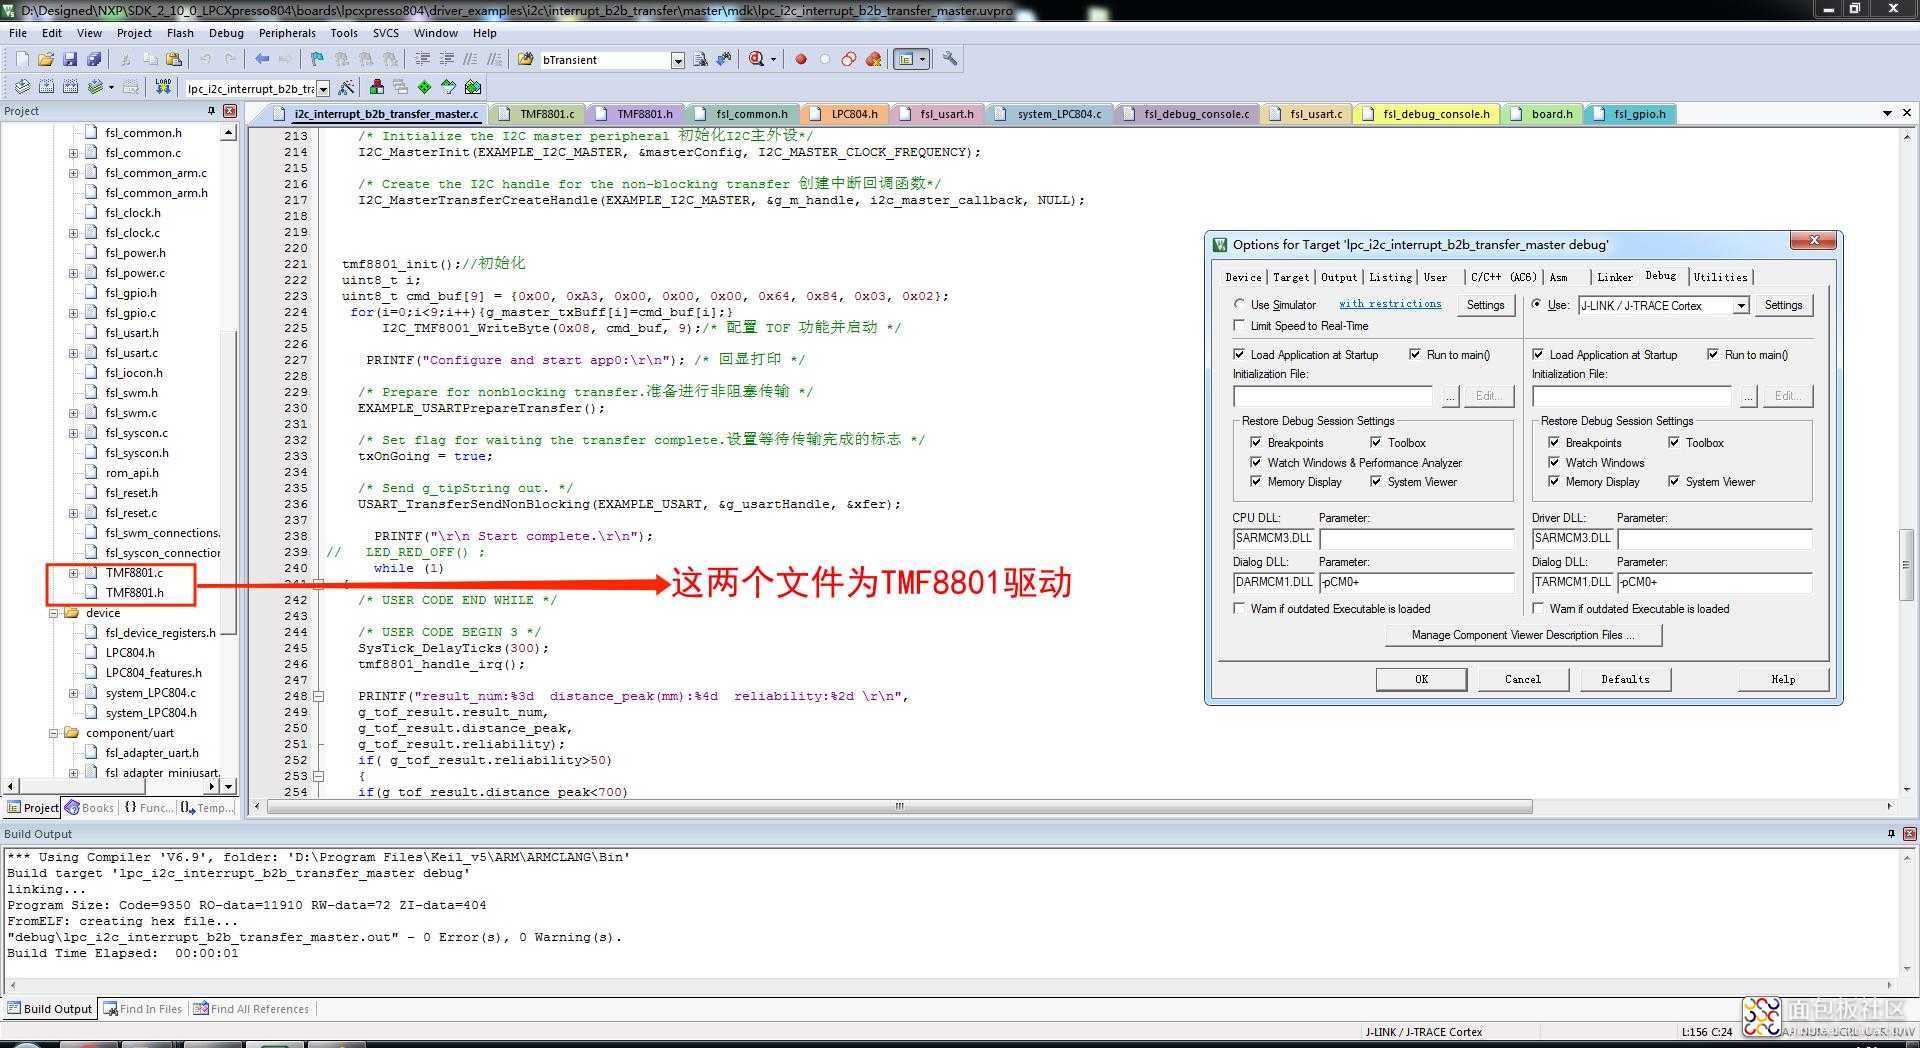Open the bTransient search combo dropdown
The width and height of the screenshot is (1920, 1048).
pos(678,61)
